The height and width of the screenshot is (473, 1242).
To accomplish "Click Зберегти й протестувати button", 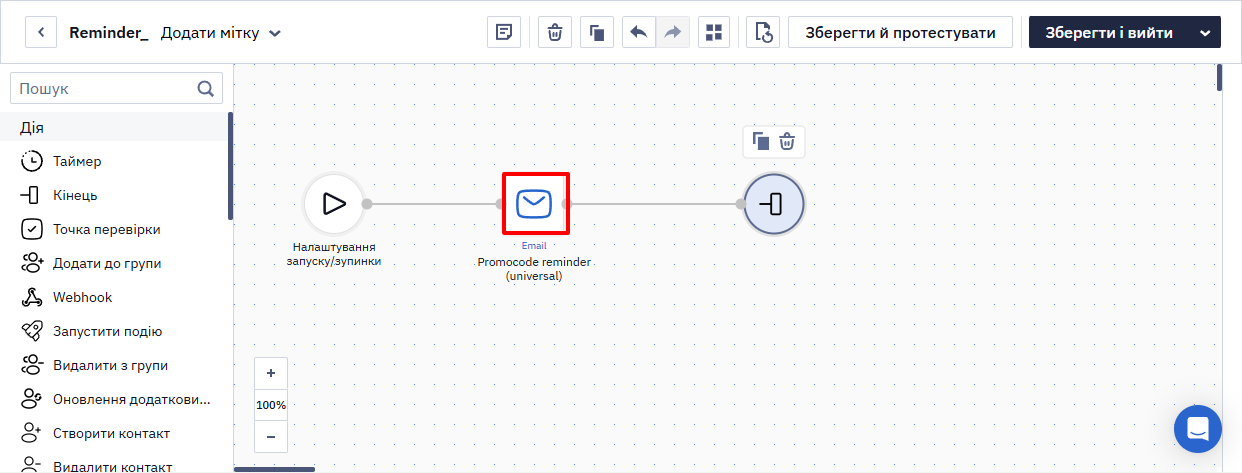I will [900, 32].
